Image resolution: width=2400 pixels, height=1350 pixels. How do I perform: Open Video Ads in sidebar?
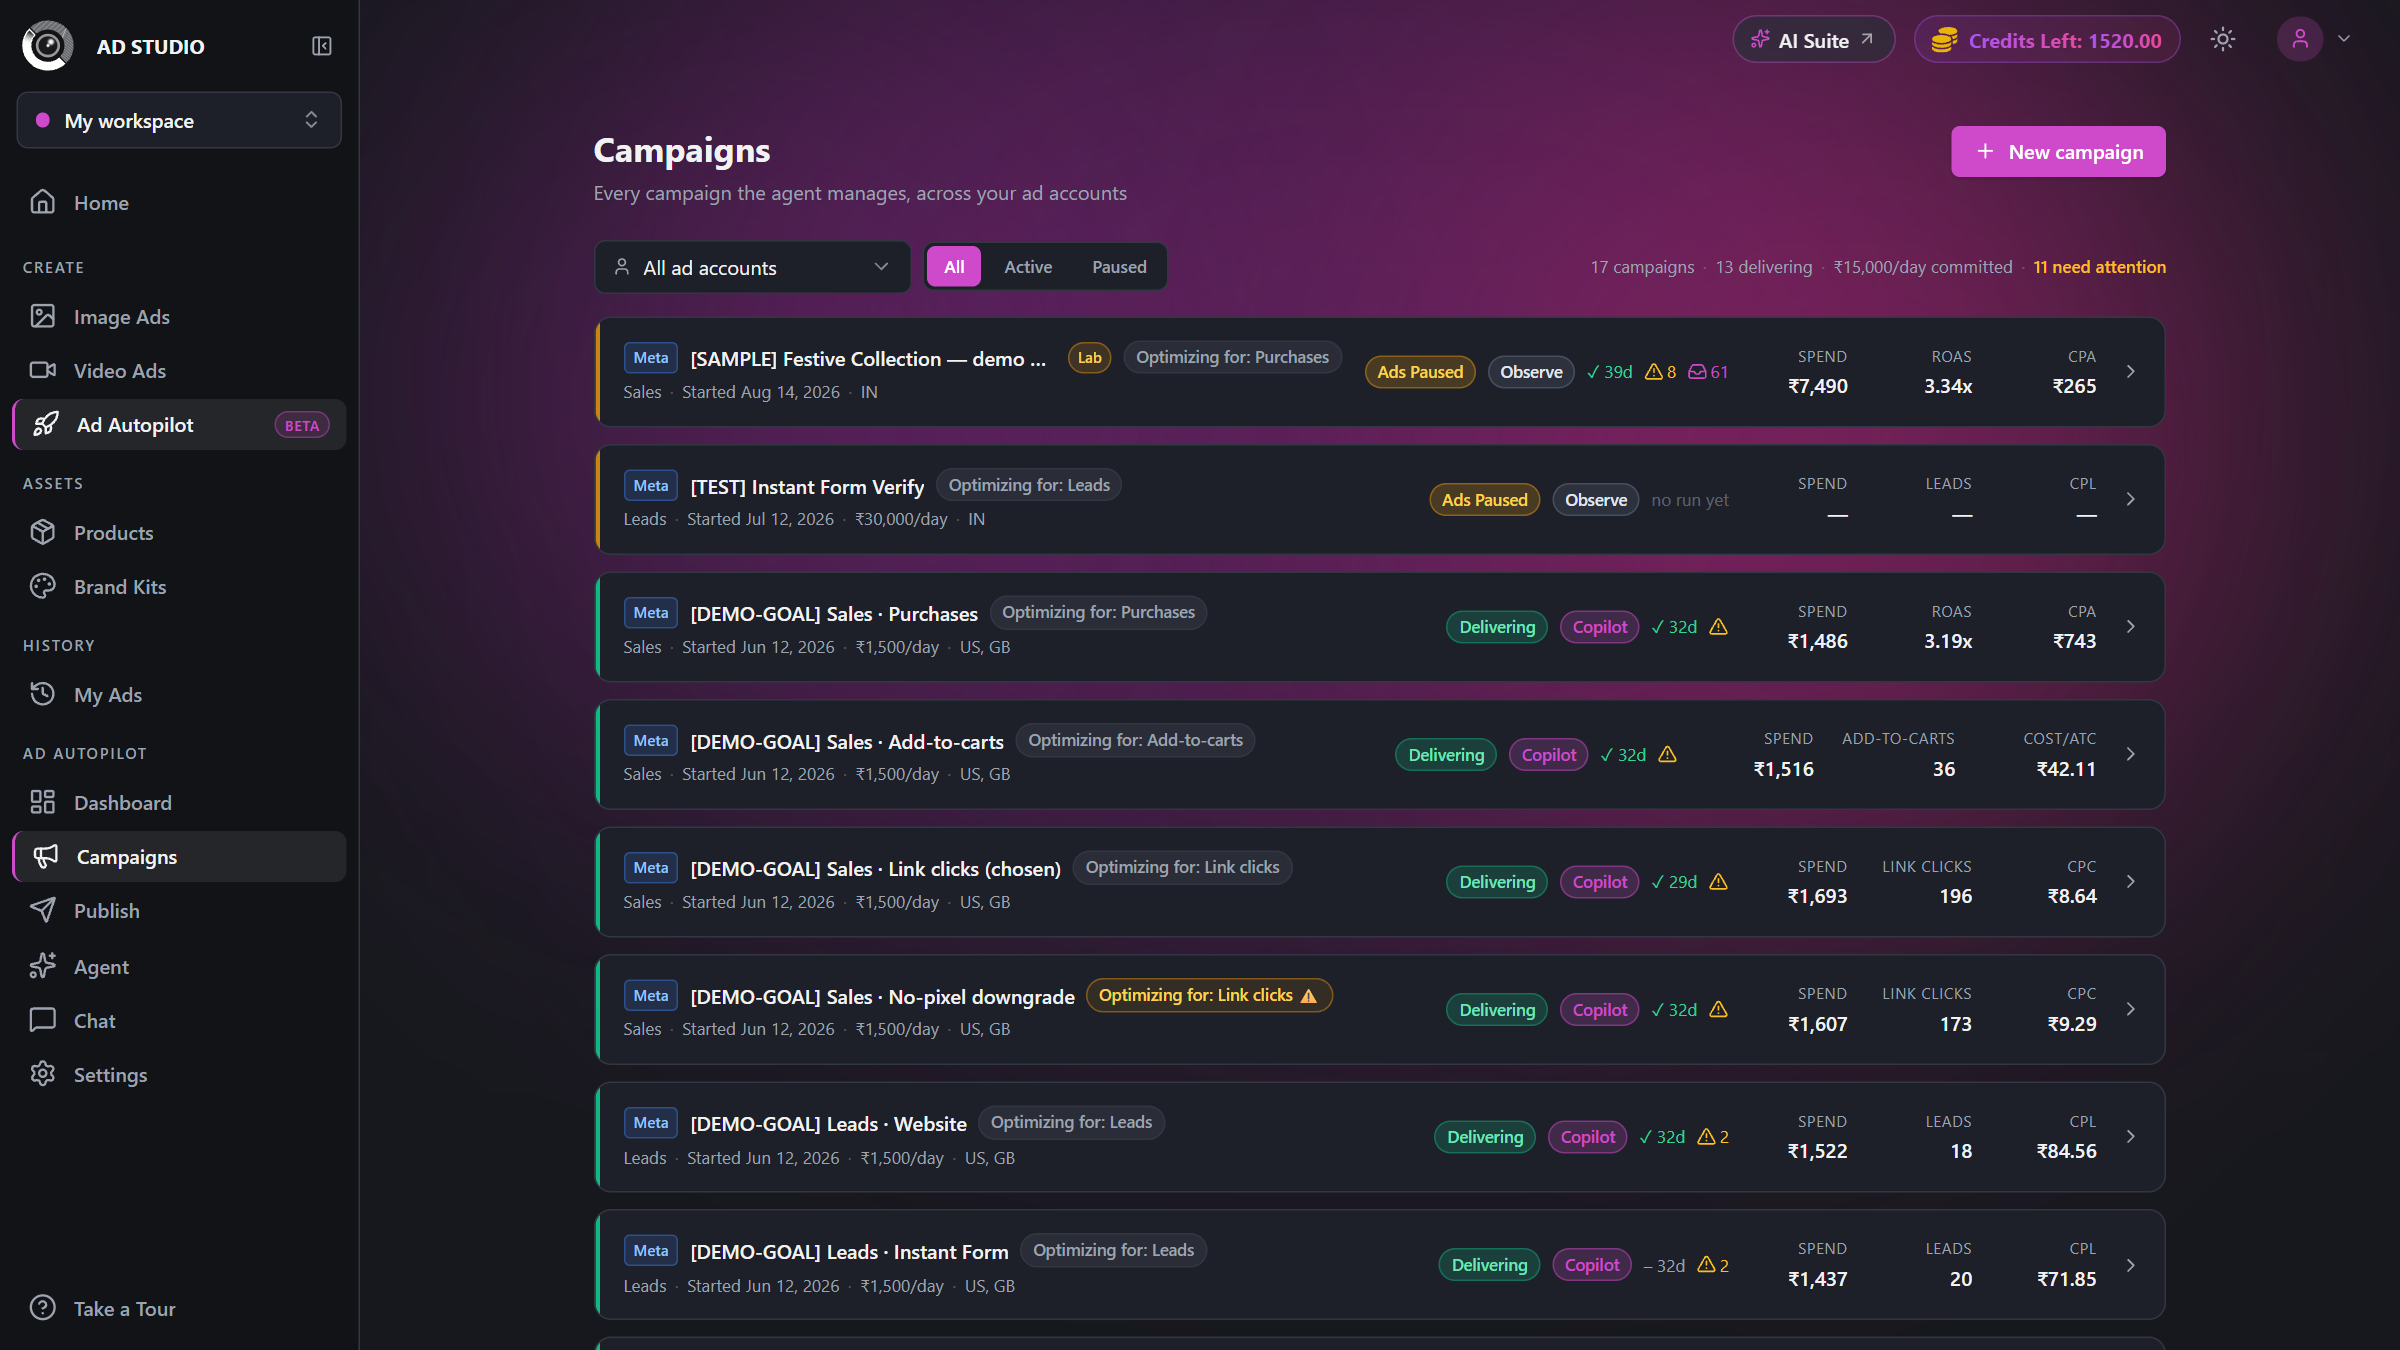tap(180, 370)
